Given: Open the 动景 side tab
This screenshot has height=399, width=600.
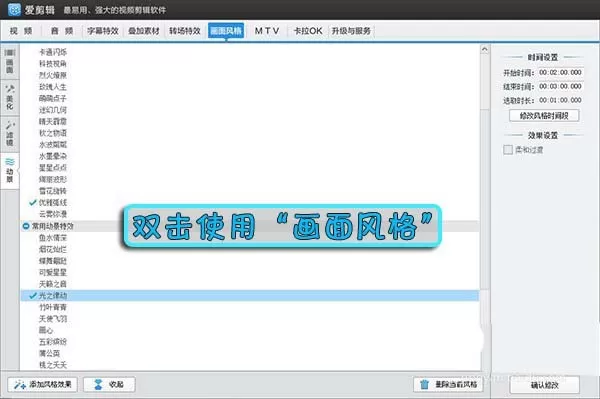Looking at the screenshot, I should (x=10, y=170).
